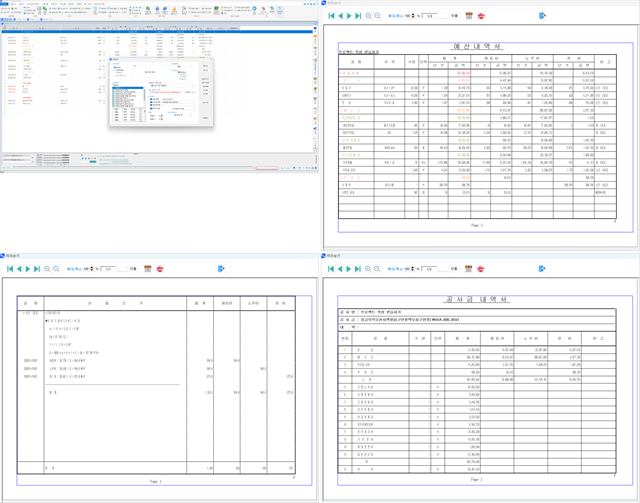Click blue exit/export icon in 공사금내역서 preview
The image size is (640, 503).
542,269
